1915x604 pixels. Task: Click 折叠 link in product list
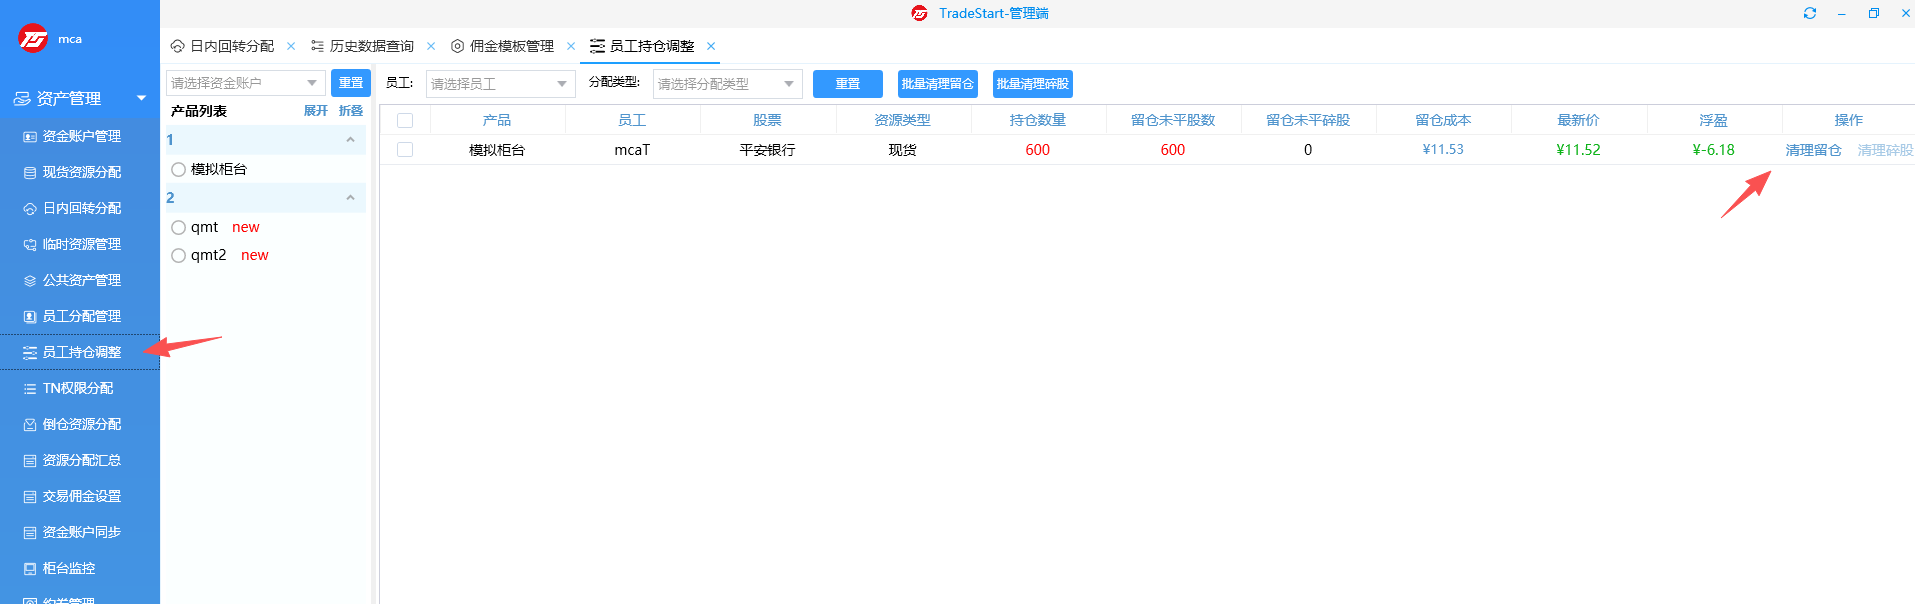click(x=351, y=111)
